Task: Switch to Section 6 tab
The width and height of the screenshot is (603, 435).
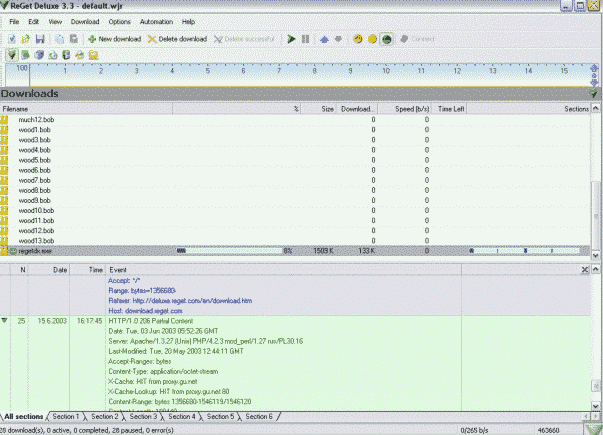Action: click(259, 417)
